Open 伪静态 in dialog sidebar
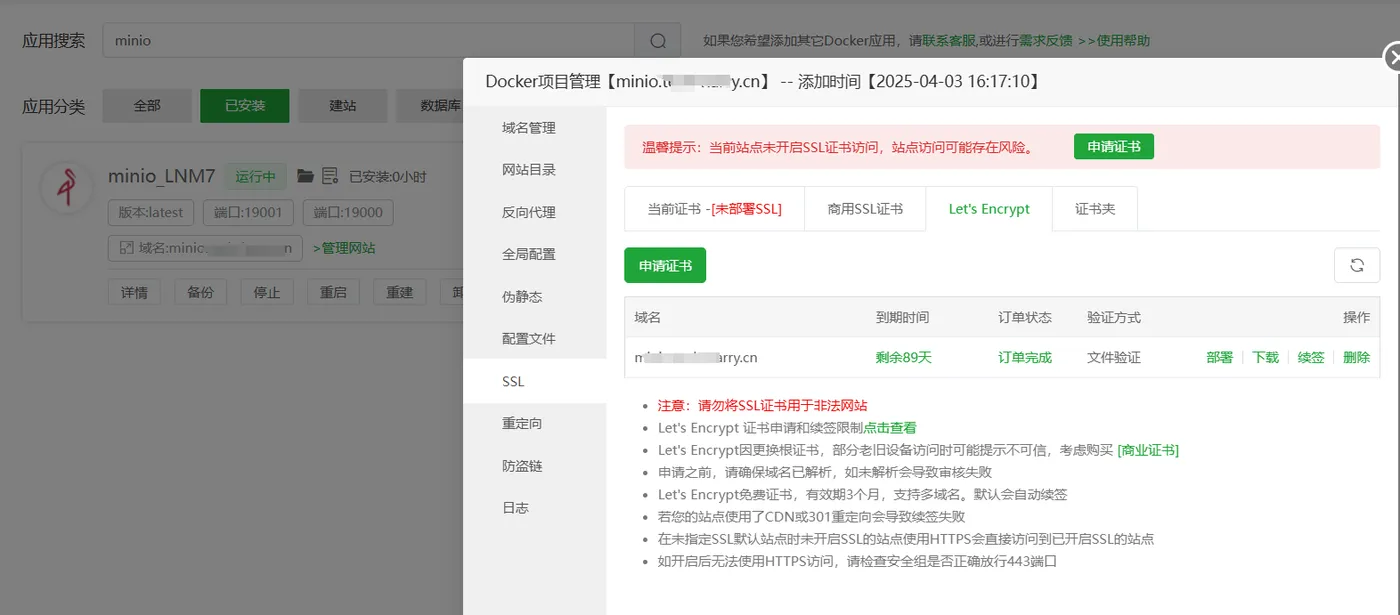 [x=535, y=297]
